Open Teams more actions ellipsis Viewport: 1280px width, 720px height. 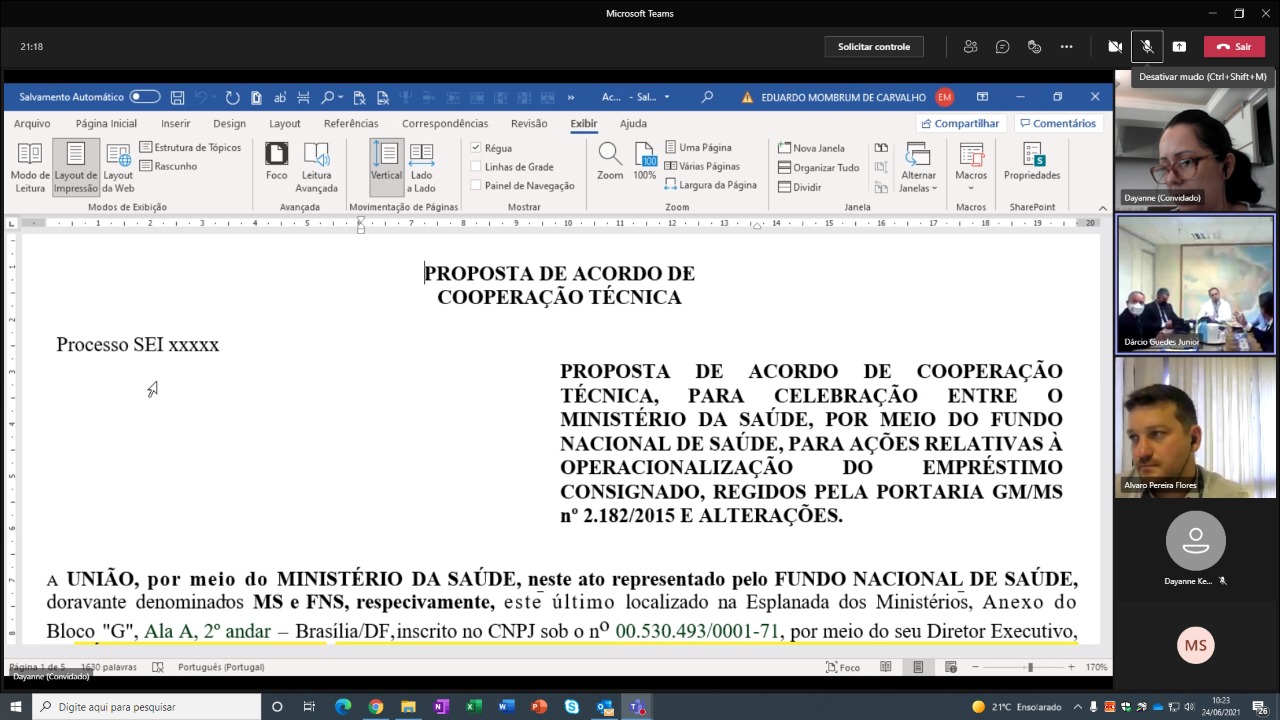pyautogui.click(x=1066, y=46)
